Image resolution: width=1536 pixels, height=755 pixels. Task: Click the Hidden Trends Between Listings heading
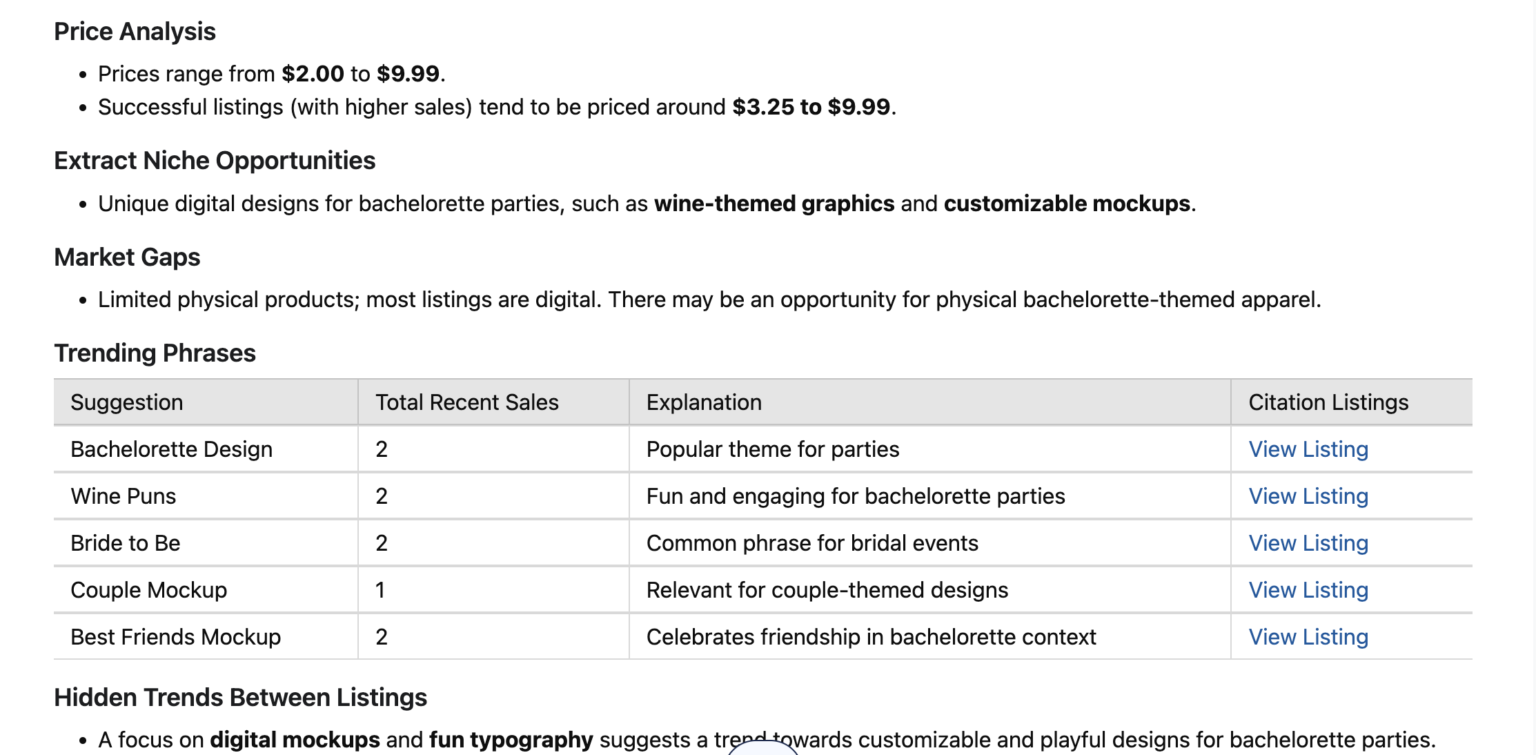pyautogui.click(x=240, y=698)
